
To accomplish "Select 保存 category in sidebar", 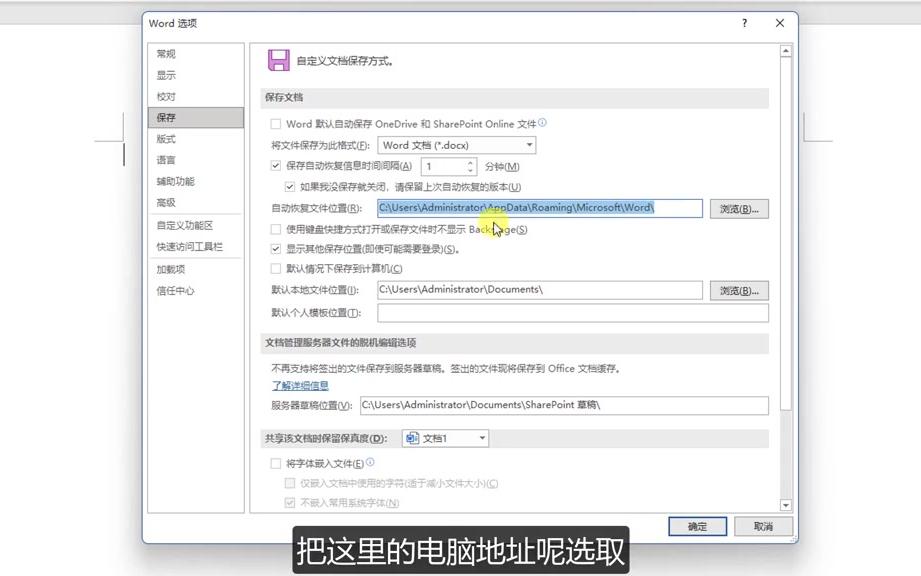I will point(196,117).
